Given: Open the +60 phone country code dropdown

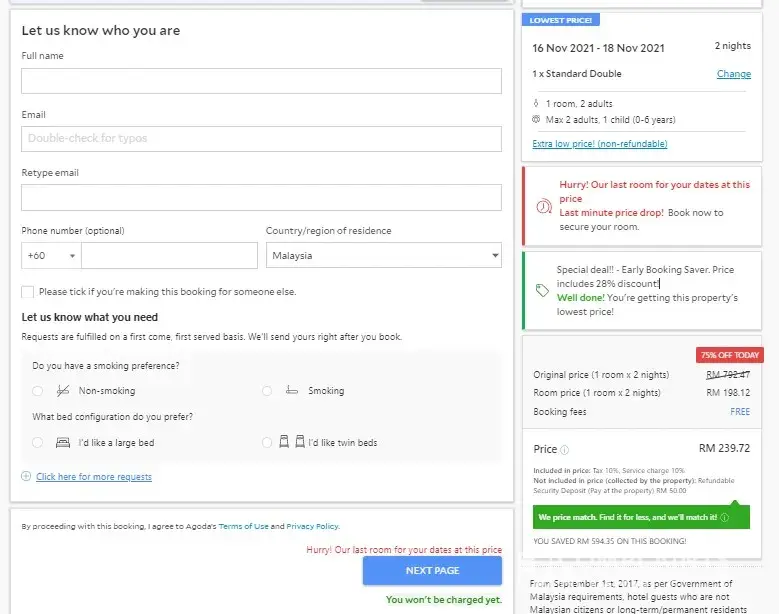Looking at the screenshot, I should click(x=51, y=256).
